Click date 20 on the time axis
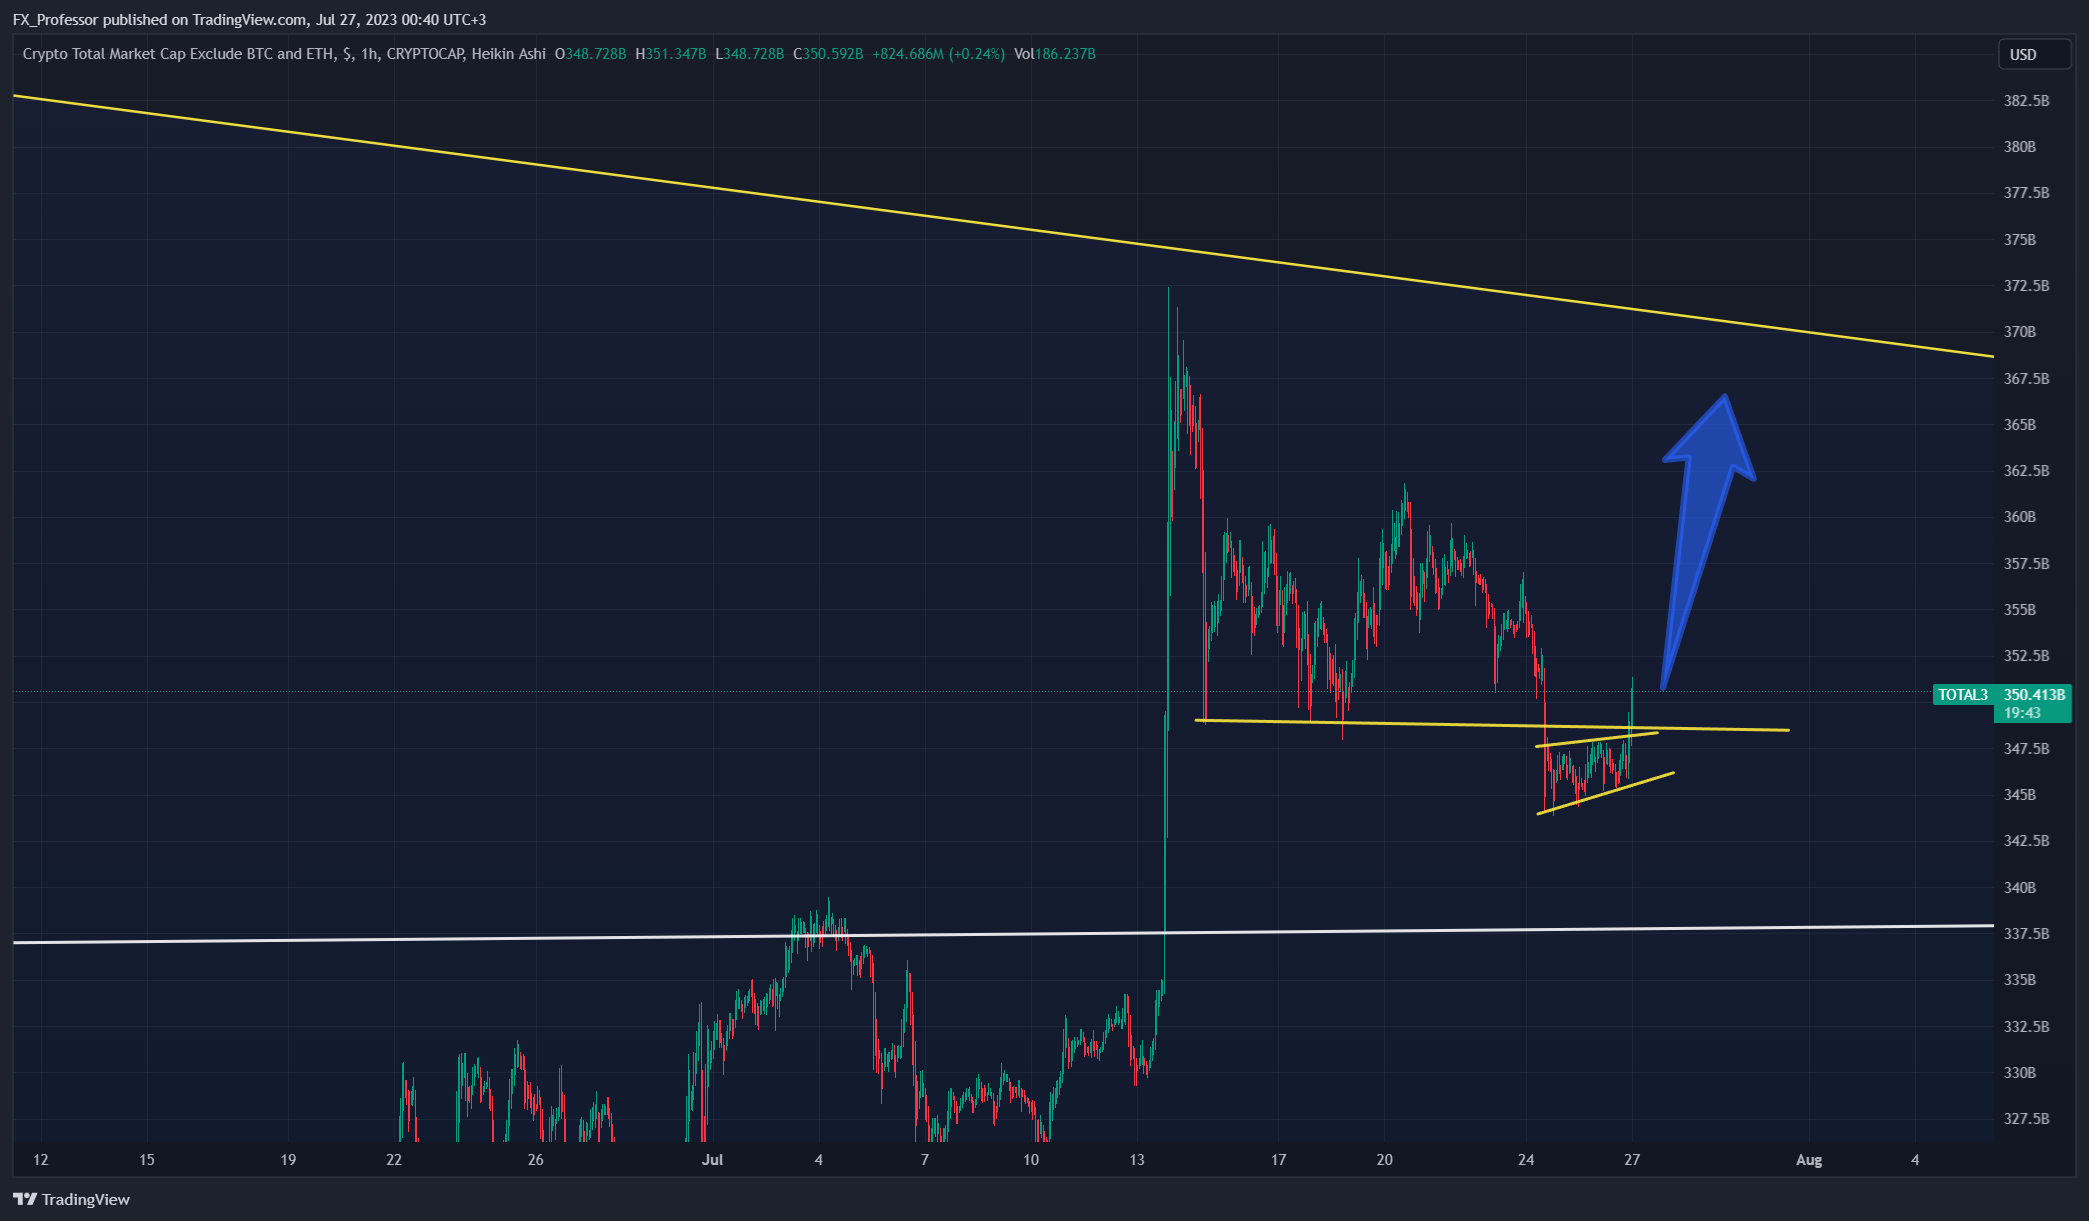The height and width of the screenshot is (1221, 2089). [1384, 1160]
